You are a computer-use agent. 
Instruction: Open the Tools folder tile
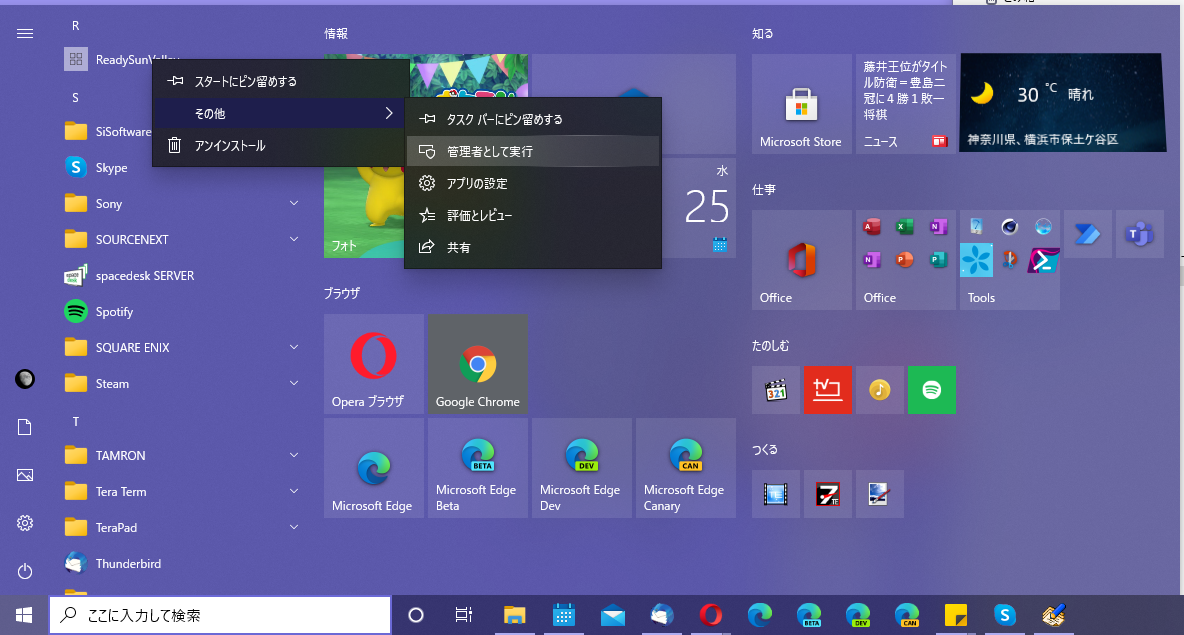click(1010, 260)
